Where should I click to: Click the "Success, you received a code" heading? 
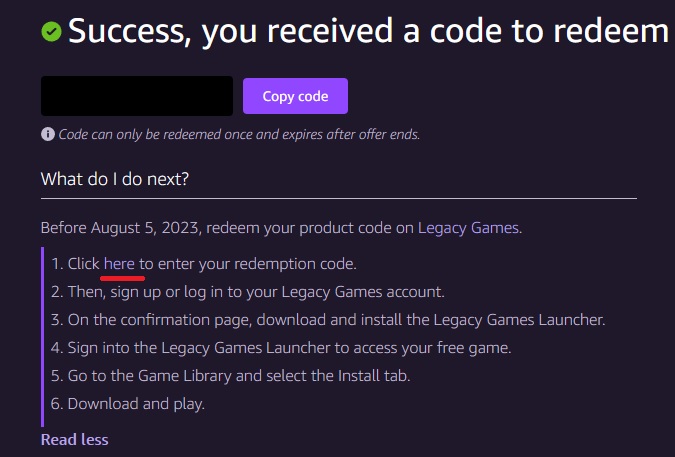[368, 31]
